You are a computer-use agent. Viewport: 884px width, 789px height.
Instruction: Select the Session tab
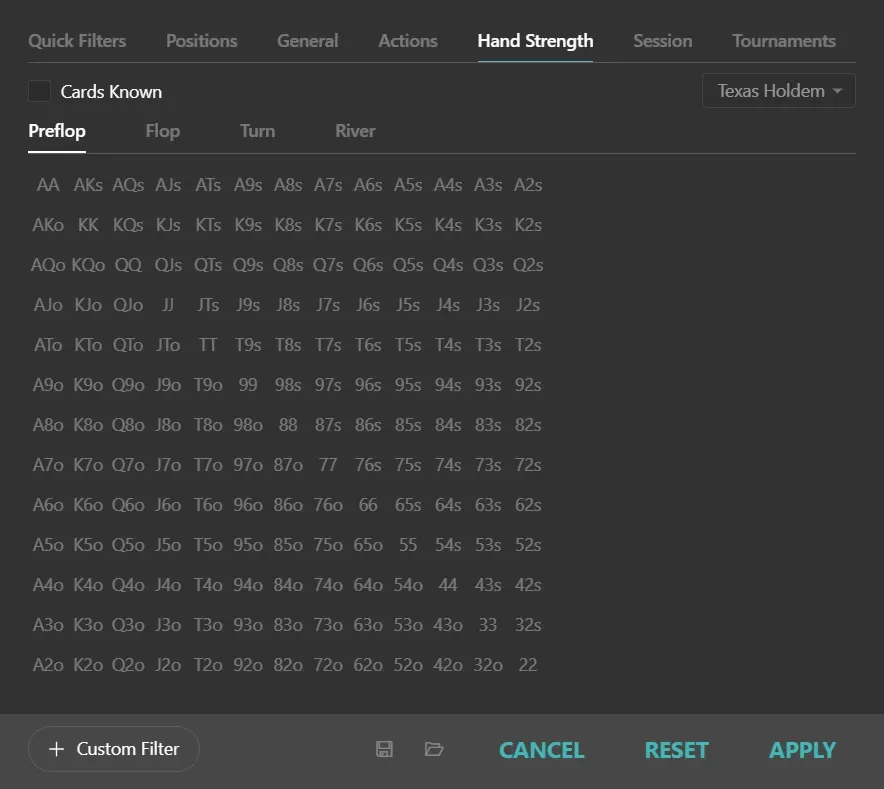click(662, 41)
